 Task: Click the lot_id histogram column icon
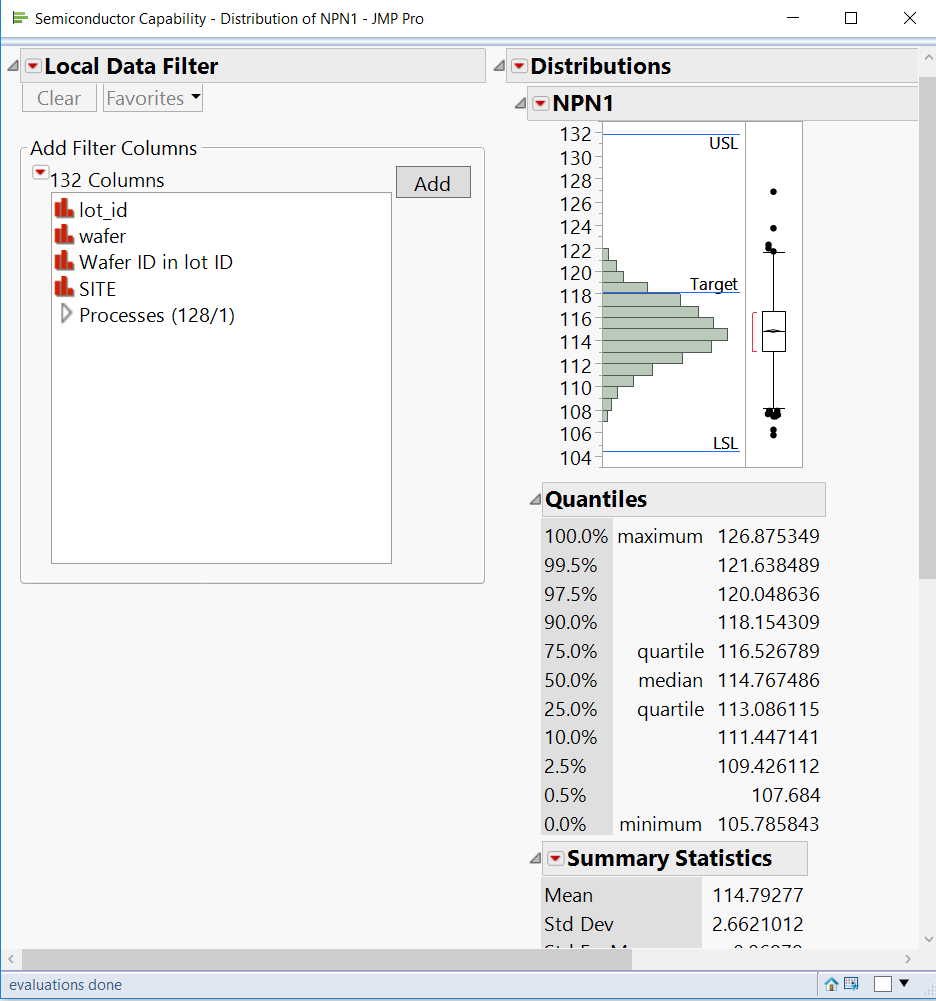[62, 210]
